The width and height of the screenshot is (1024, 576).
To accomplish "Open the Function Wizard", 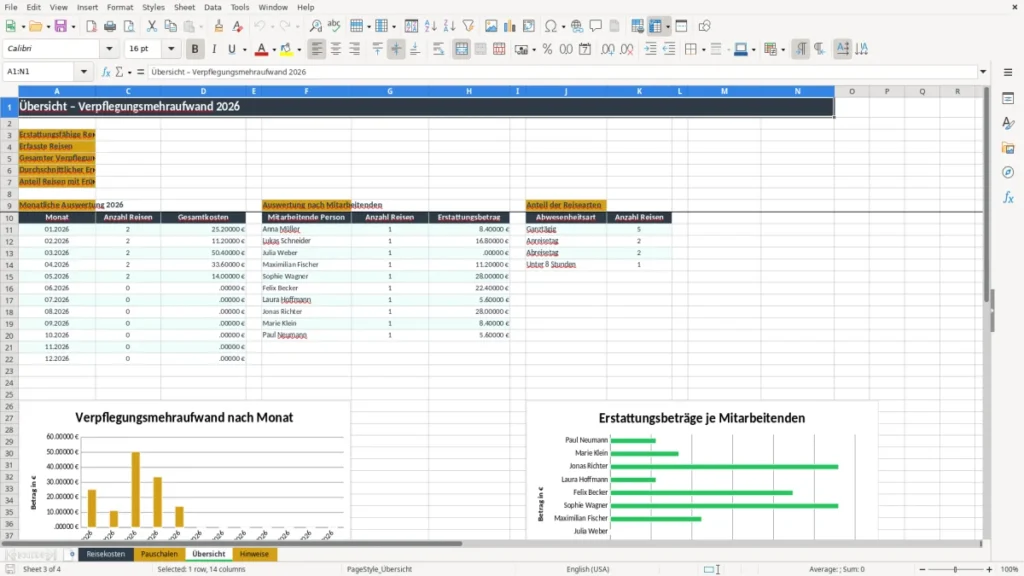I will (x=106, y=72).
